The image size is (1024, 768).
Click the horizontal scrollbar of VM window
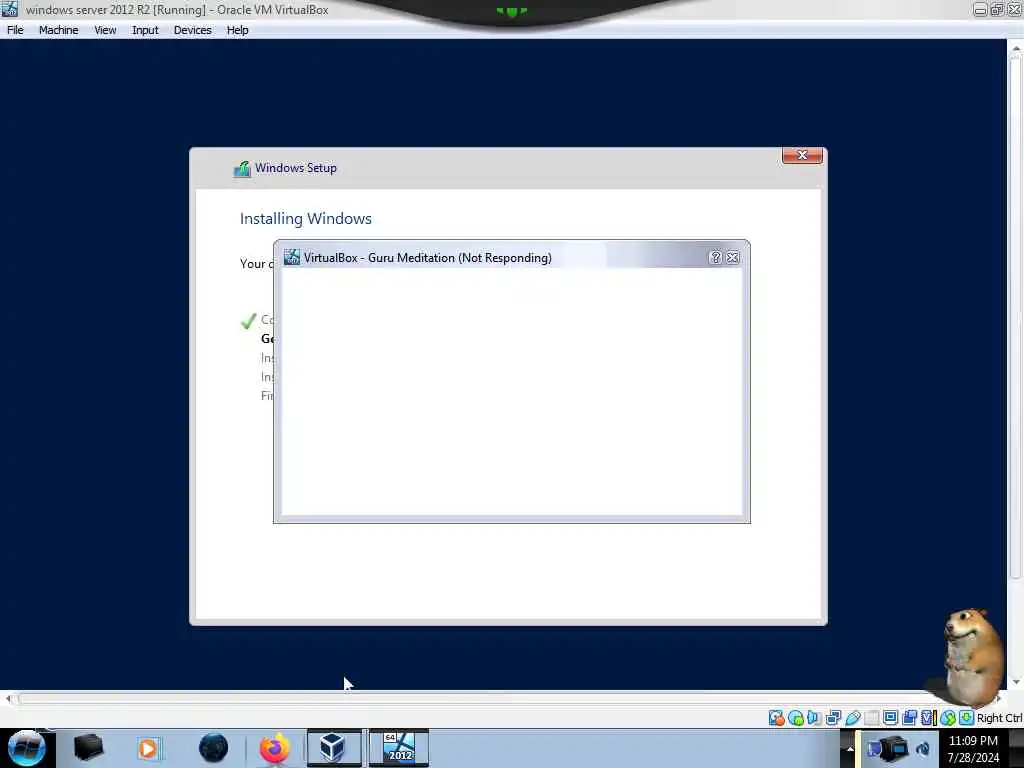(x=503, y=699)
